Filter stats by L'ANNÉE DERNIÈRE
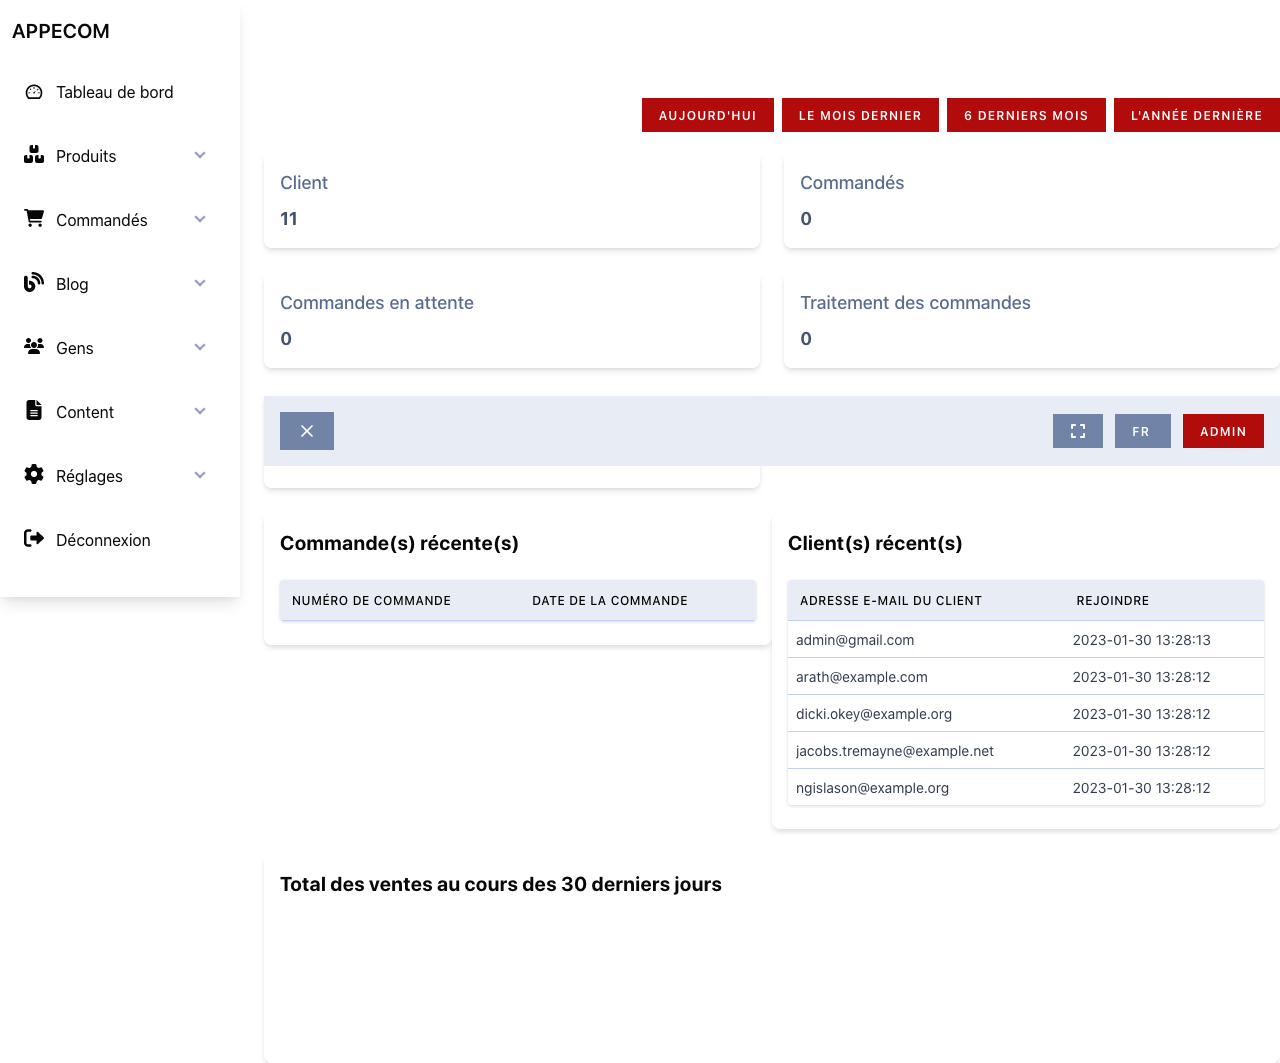The image size is (1280, 1063). click(x=1197, y=115)
